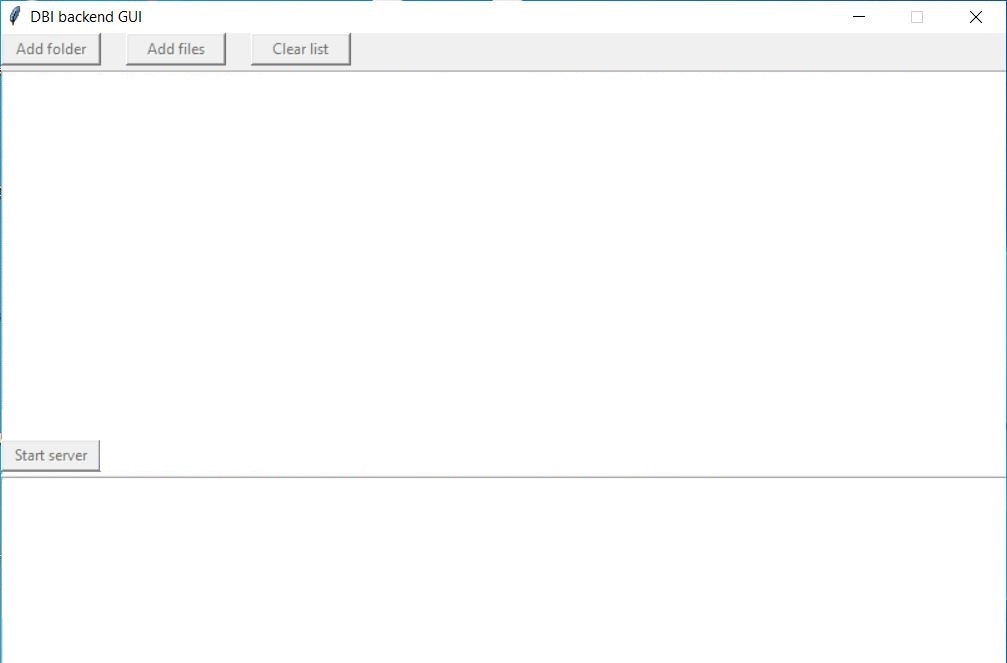
Task: Start the DBI server
Action: tap(51, 455)
